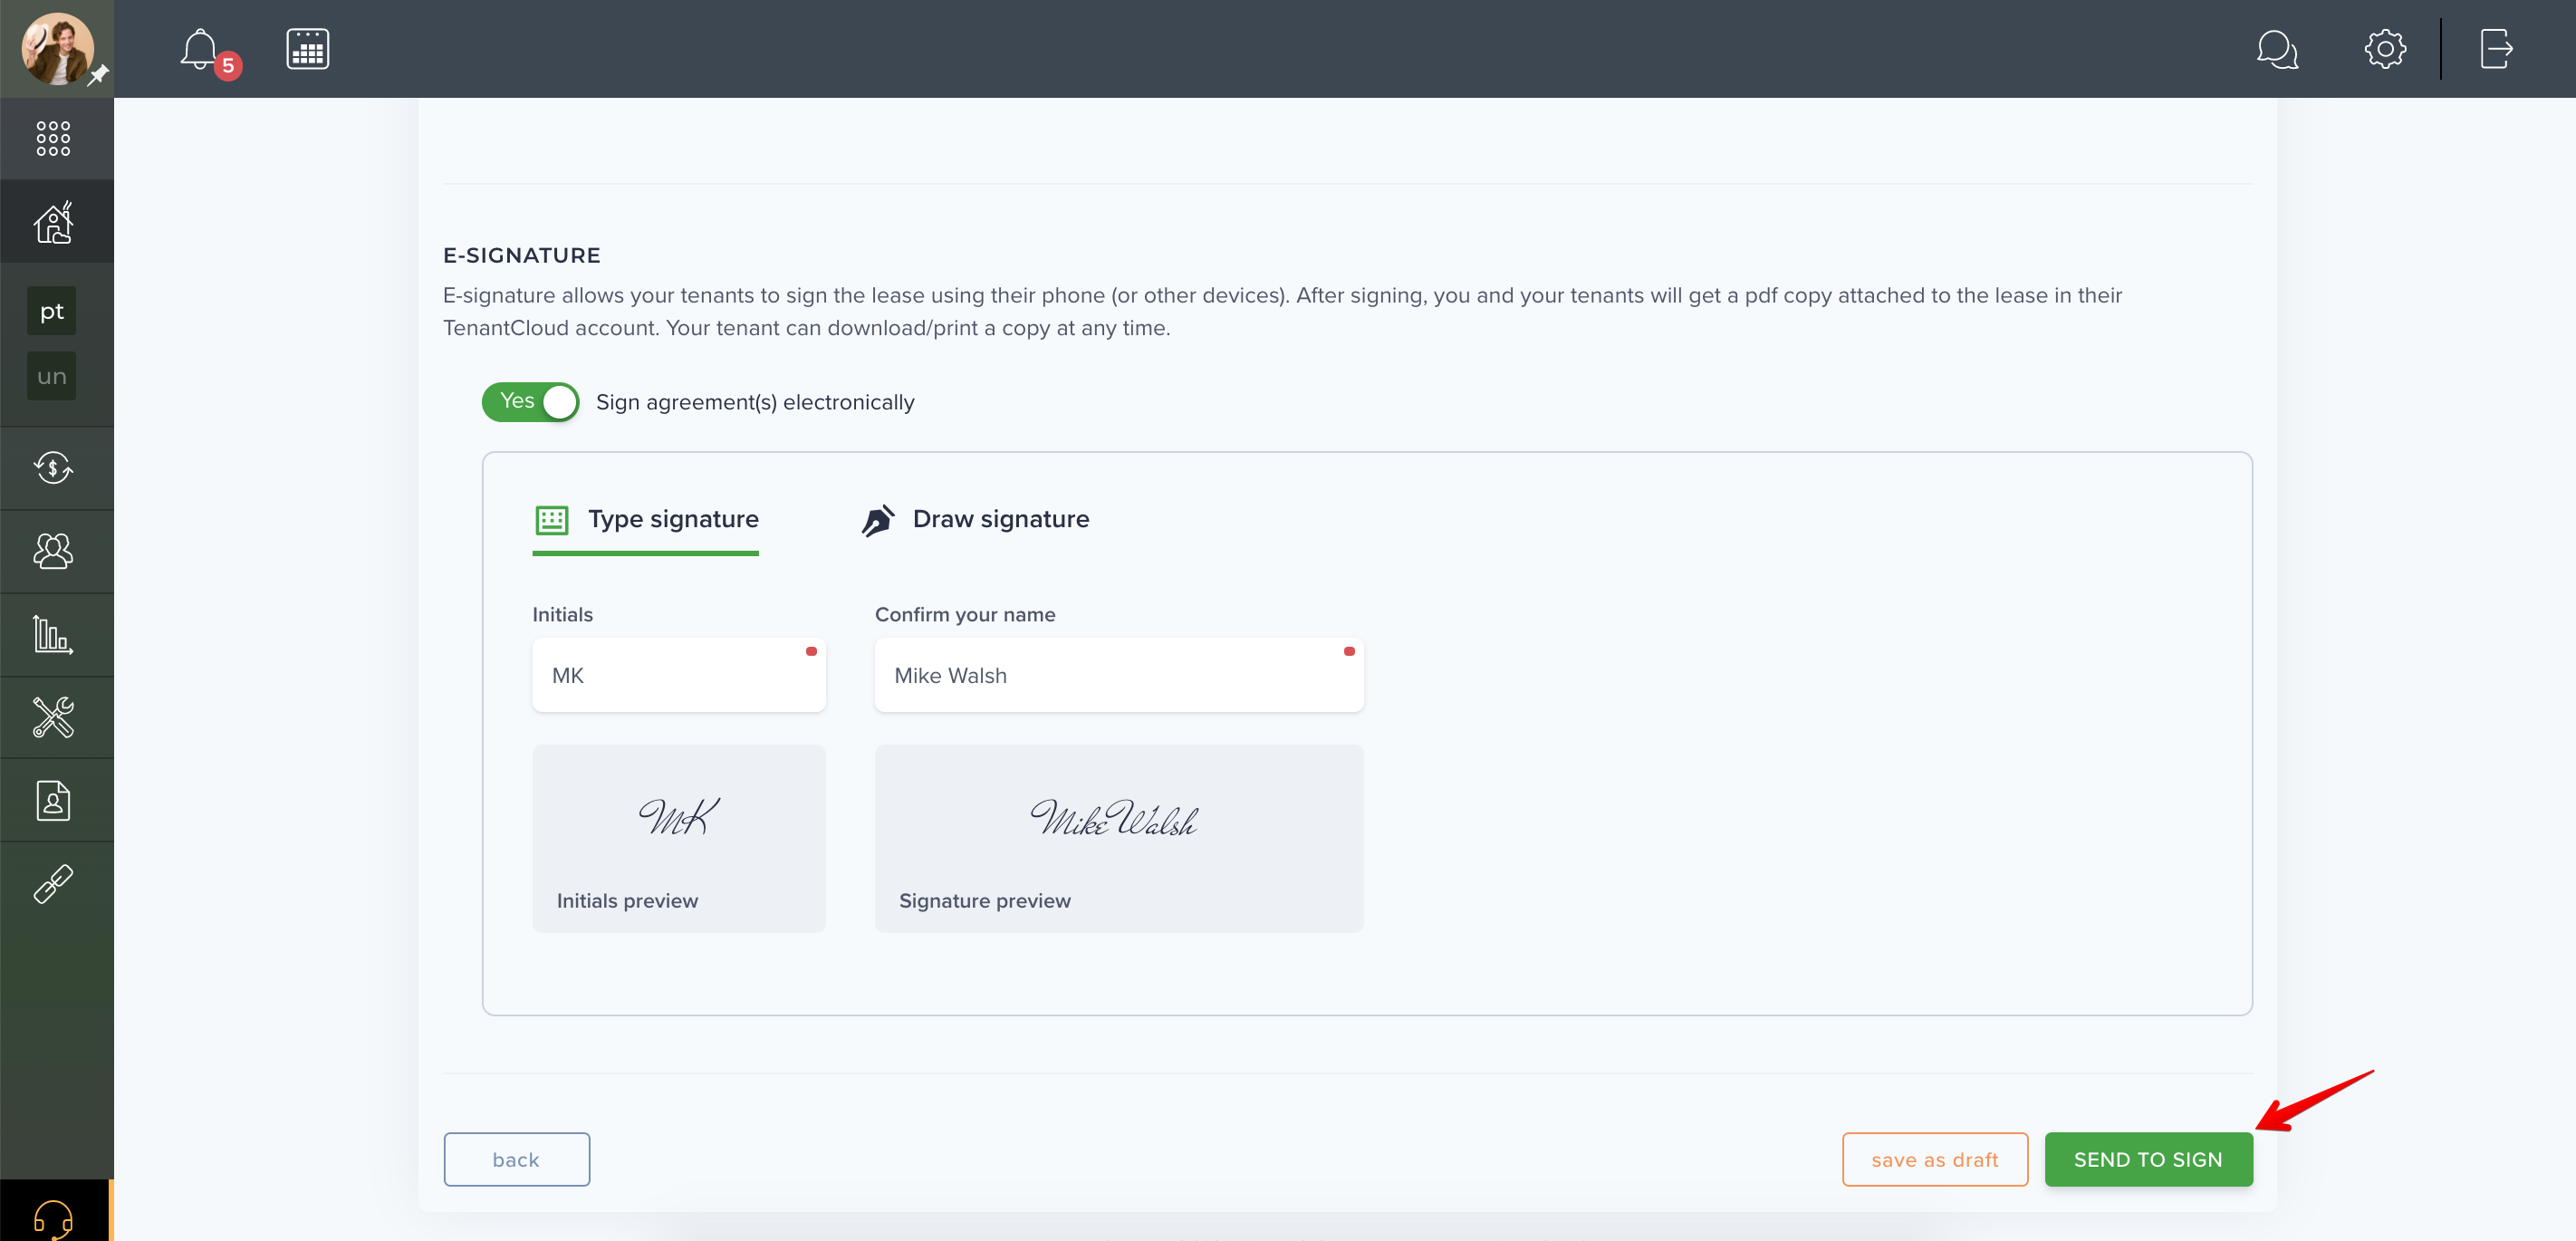Click SEND TO SIGN button
The height and width of the screenshot is (1241, 2576).
pos(2148,1159)
